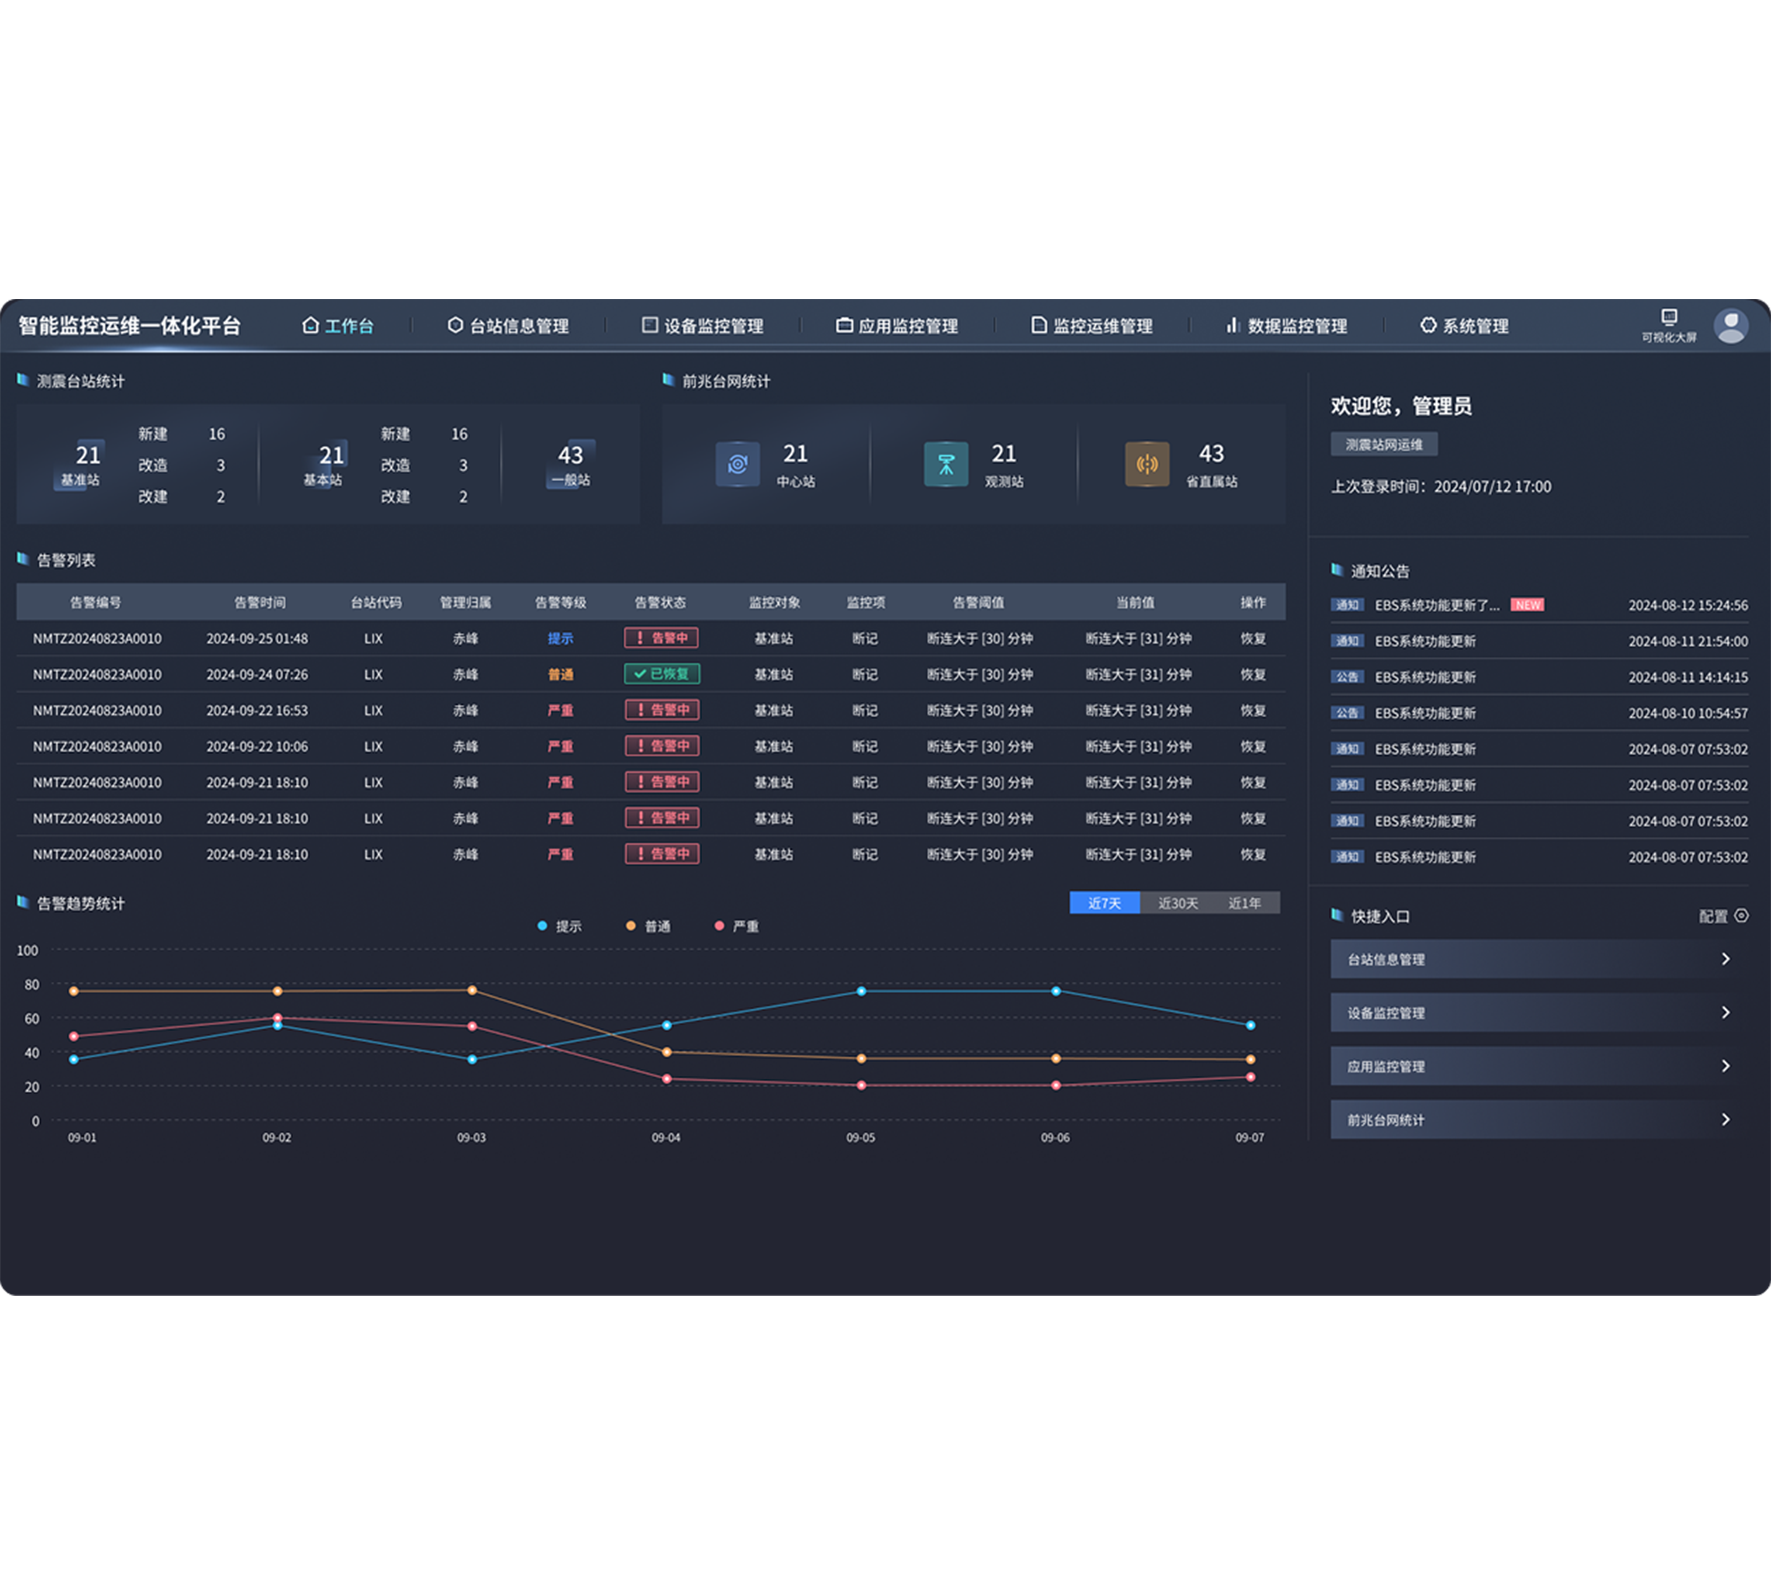Open the 公告 dated 2024-08-10 10:54:57
Screen dimensions: 1771x1594
(x=1540, y=713)
